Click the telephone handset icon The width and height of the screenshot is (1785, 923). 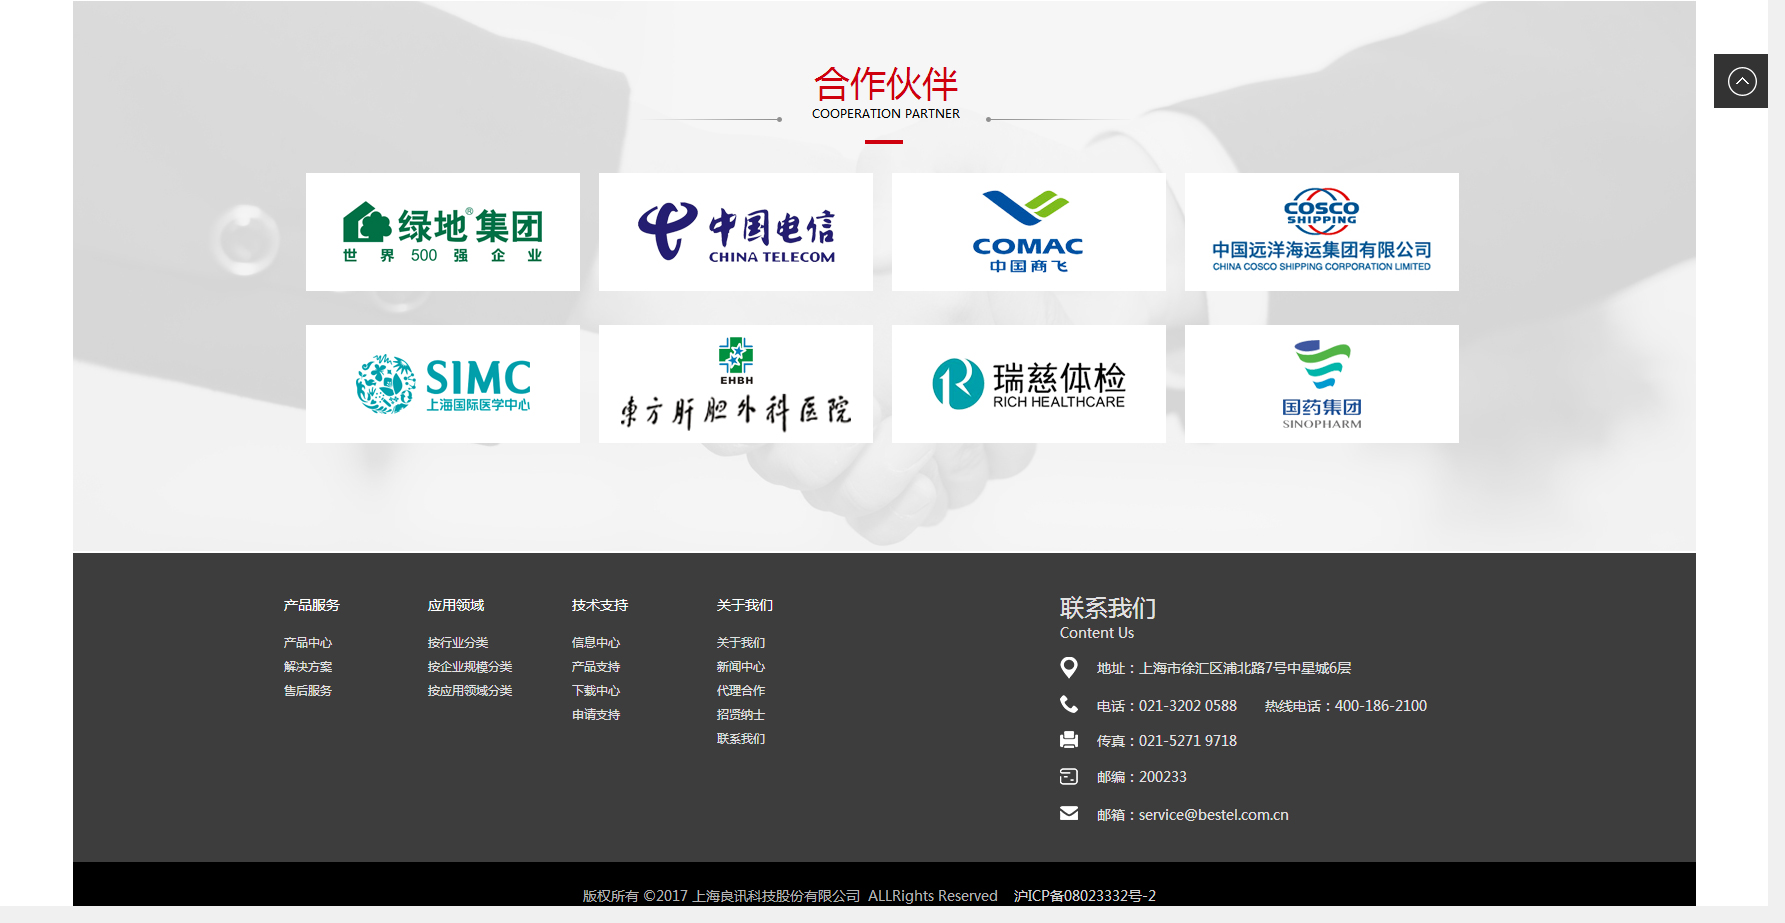point(1069,705)
